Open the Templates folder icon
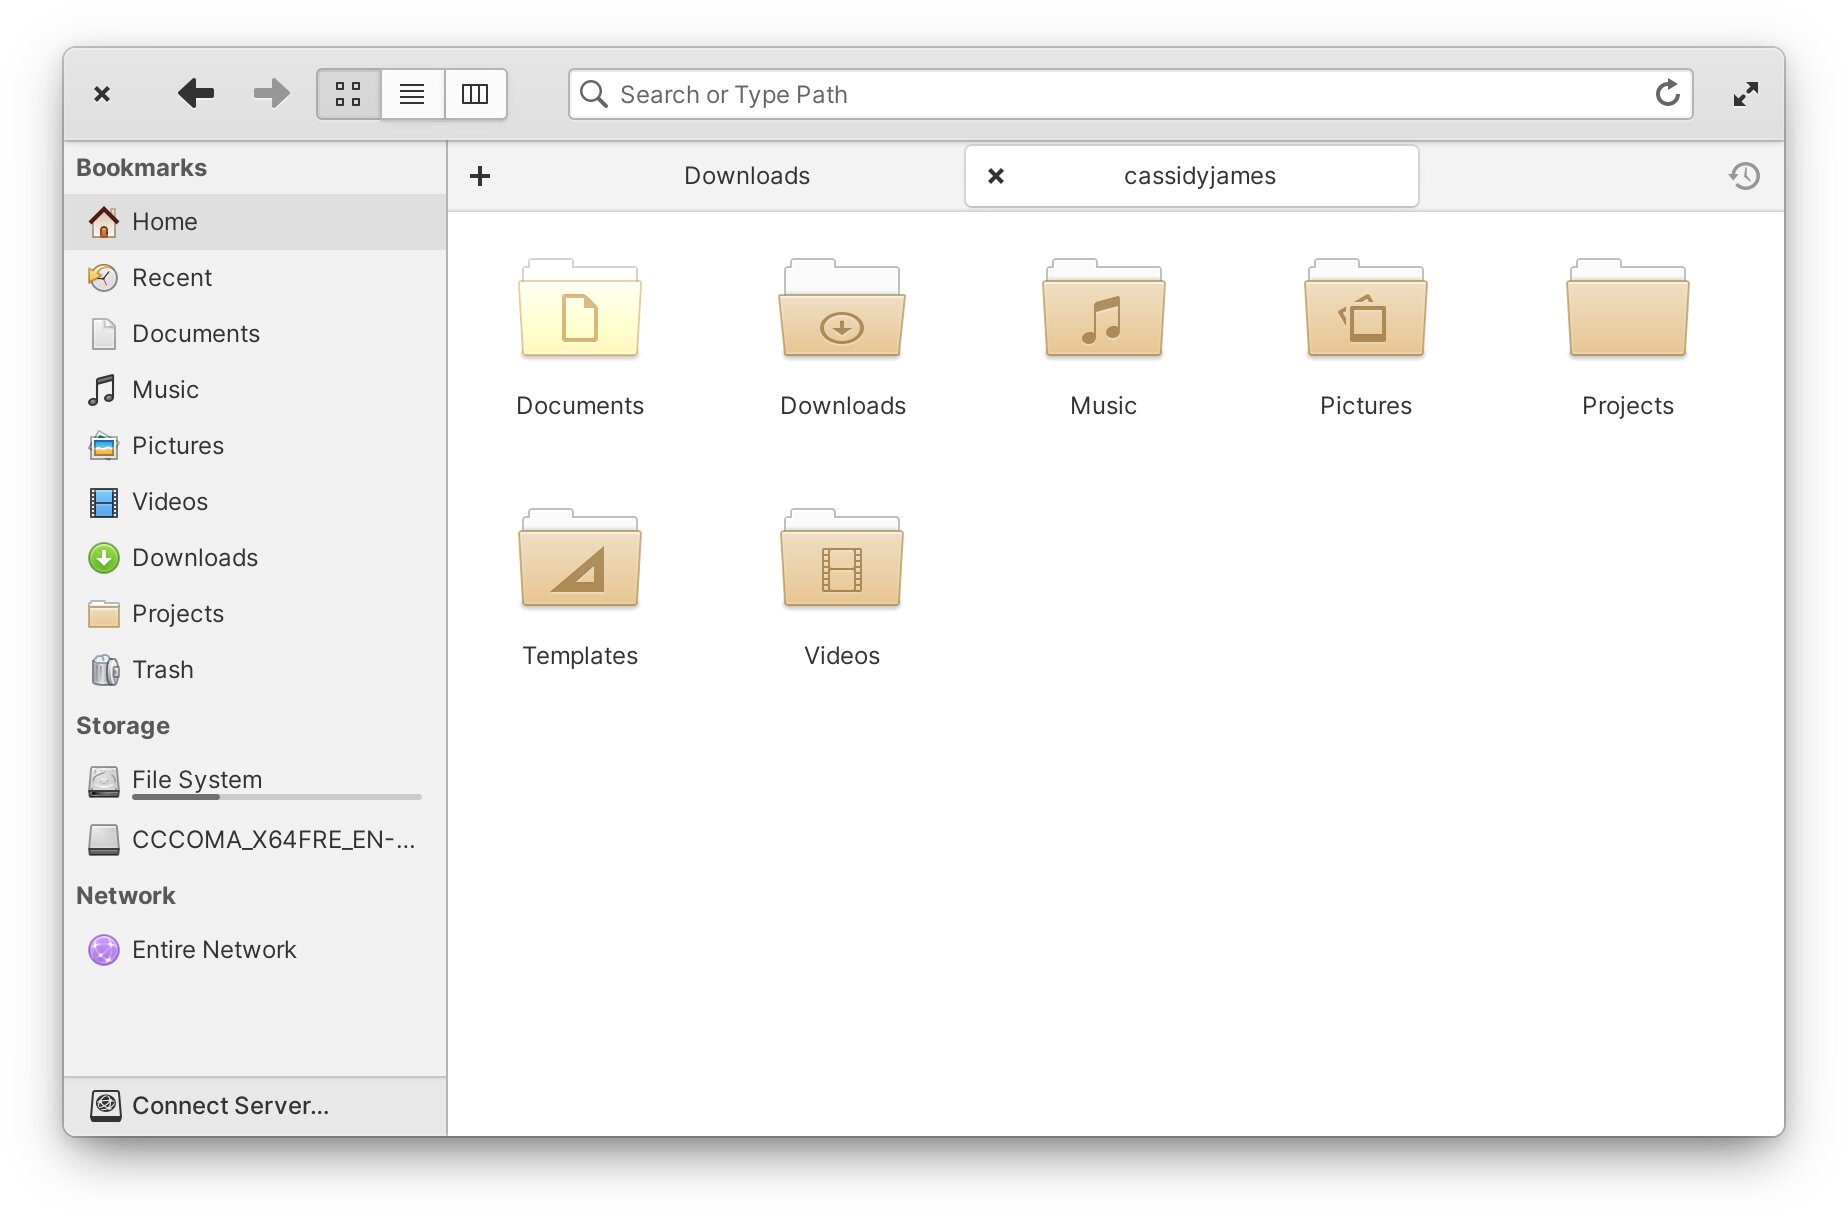1848x1216 pixels. (x=579, y=560)
